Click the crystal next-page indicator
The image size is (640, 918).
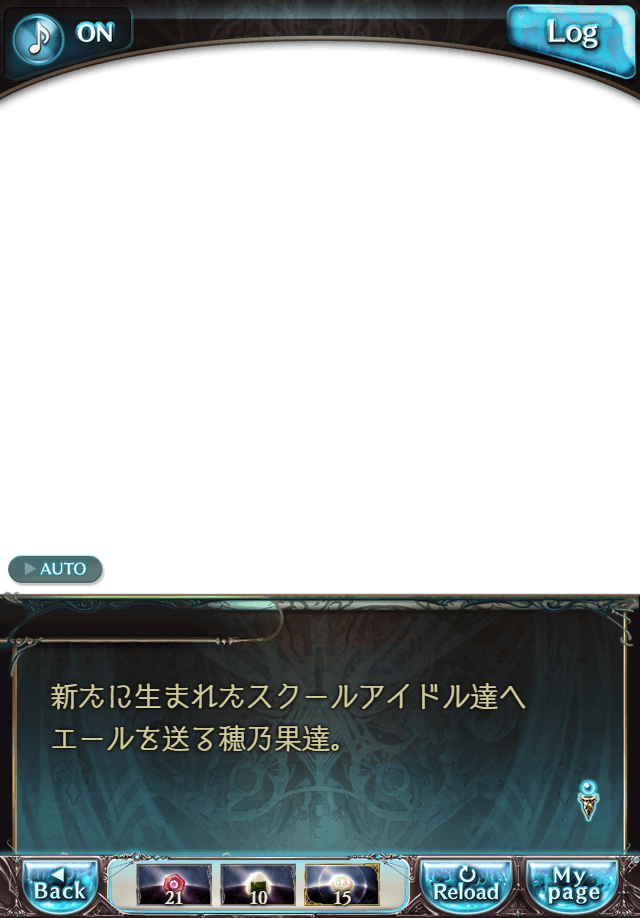588,800
